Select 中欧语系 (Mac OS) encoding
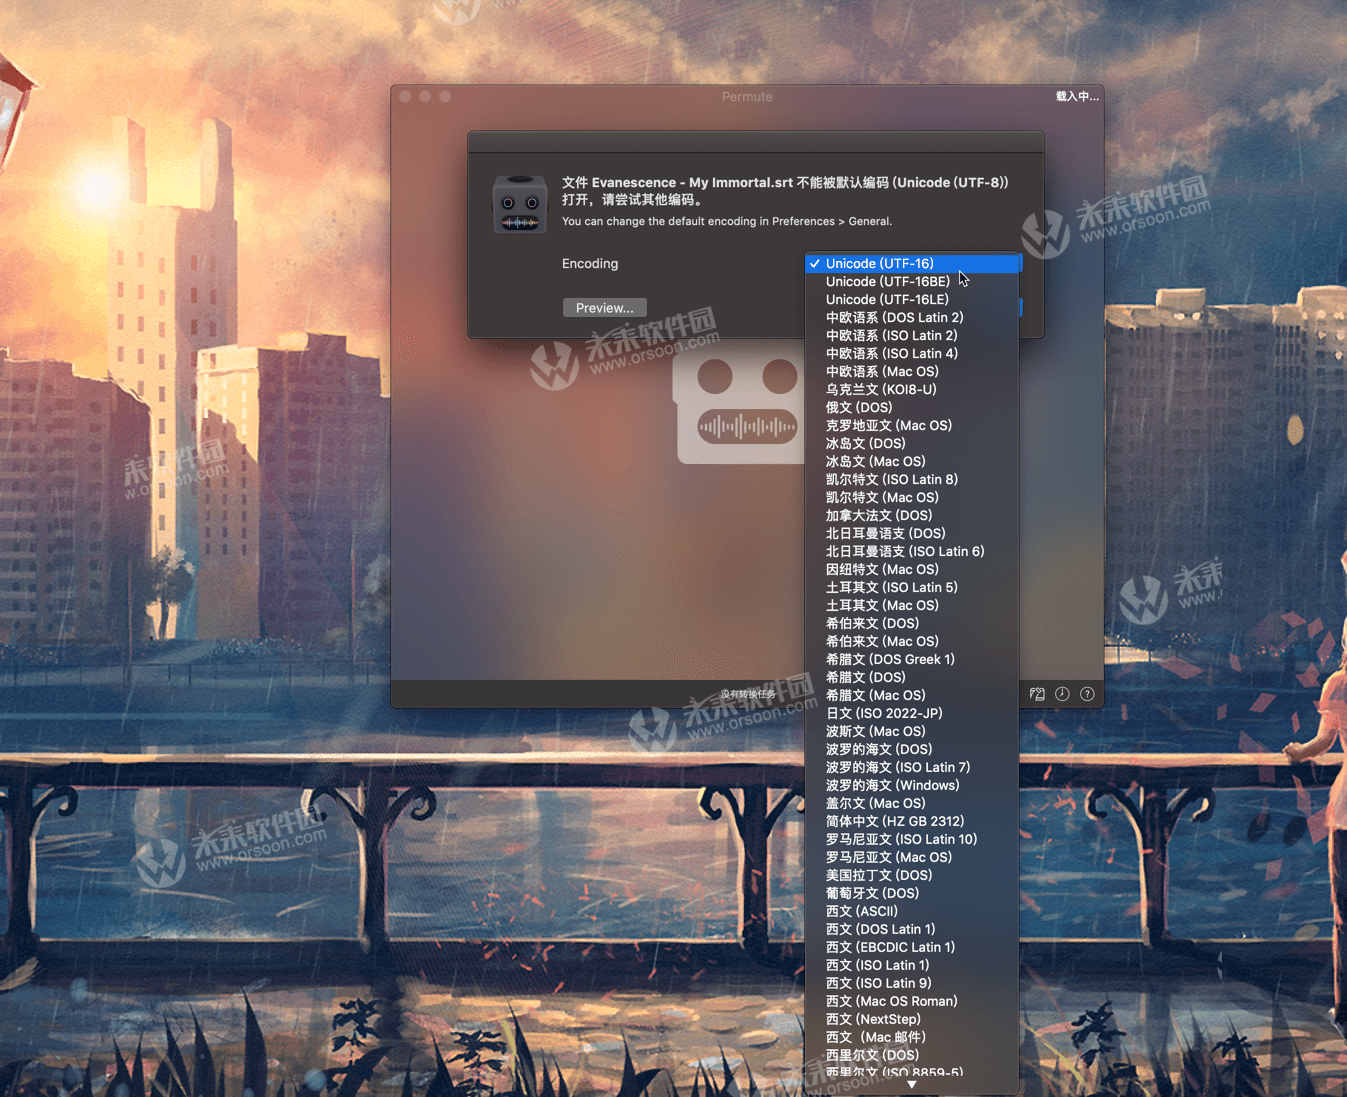The image size is (1347, 1097). coord(912,372)
